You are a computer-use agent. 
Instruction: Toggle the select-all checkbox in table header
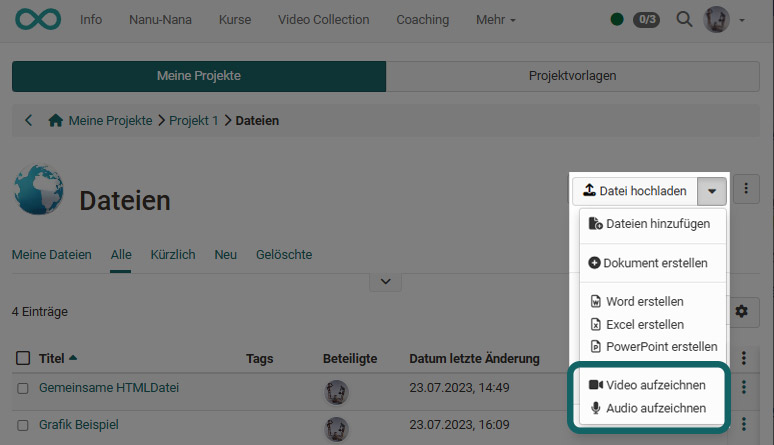[23, 358]
